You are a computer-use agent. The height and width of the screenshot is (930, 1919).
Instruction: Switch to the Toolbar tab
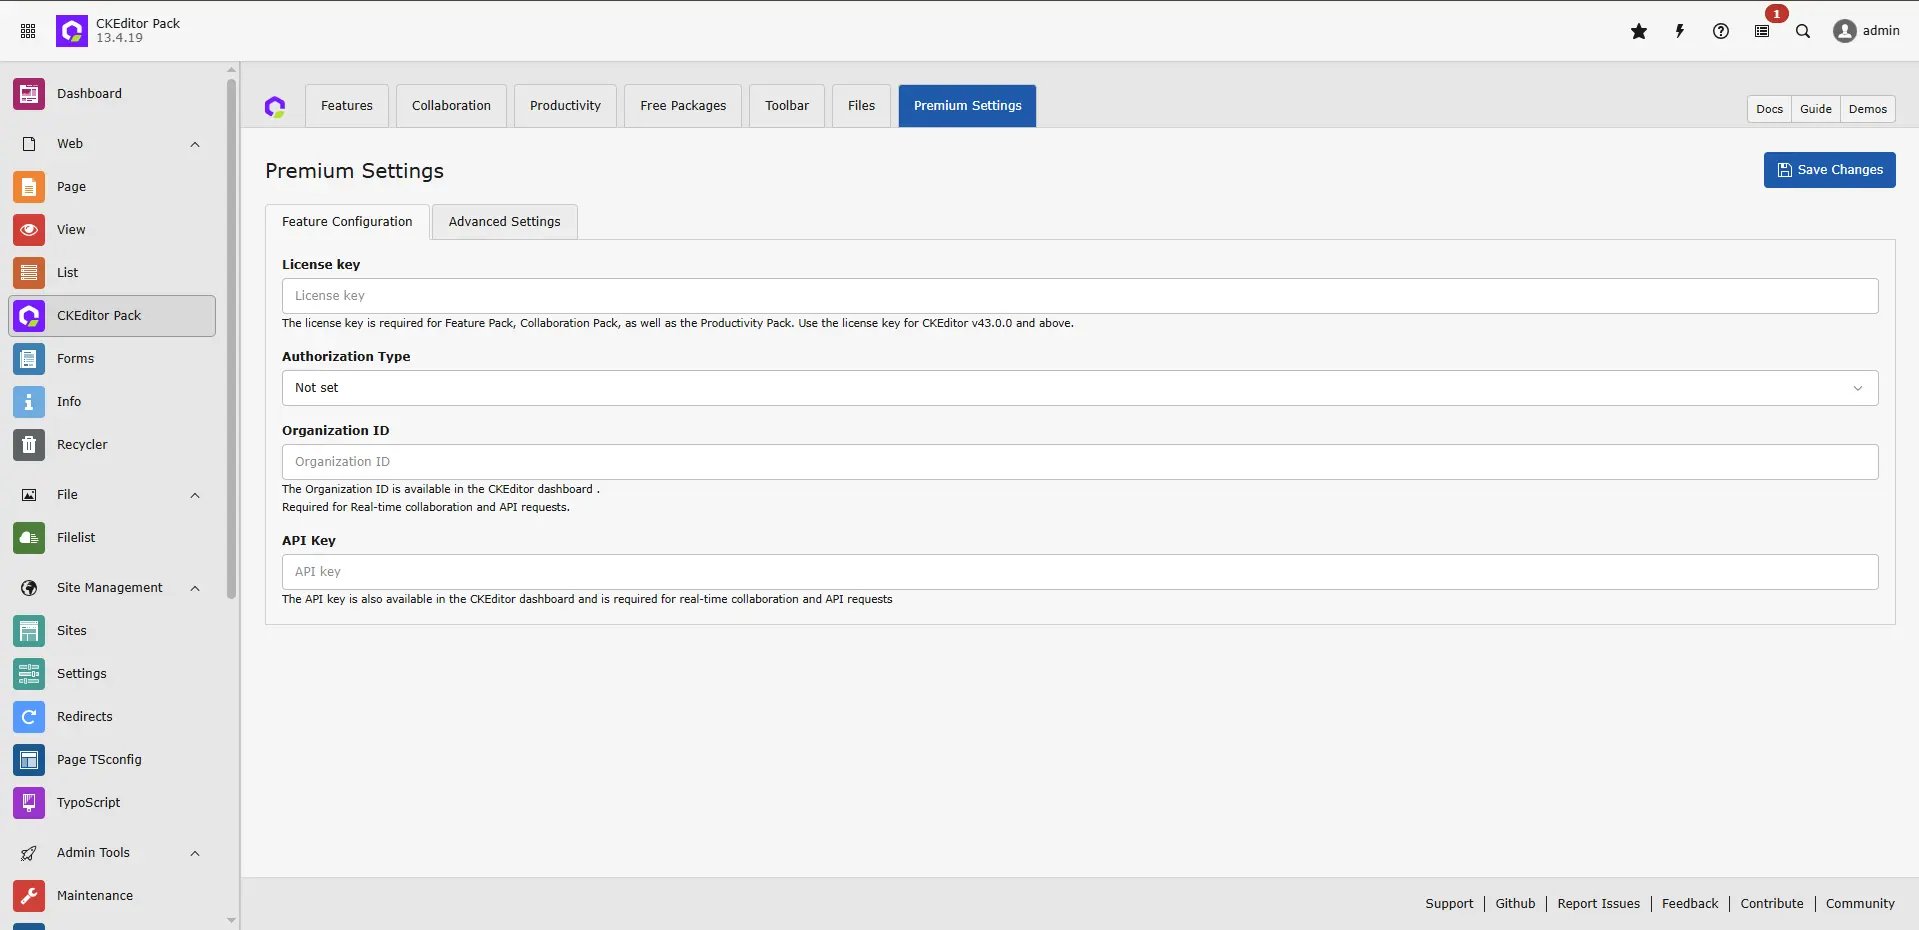[x=787, y=106]
